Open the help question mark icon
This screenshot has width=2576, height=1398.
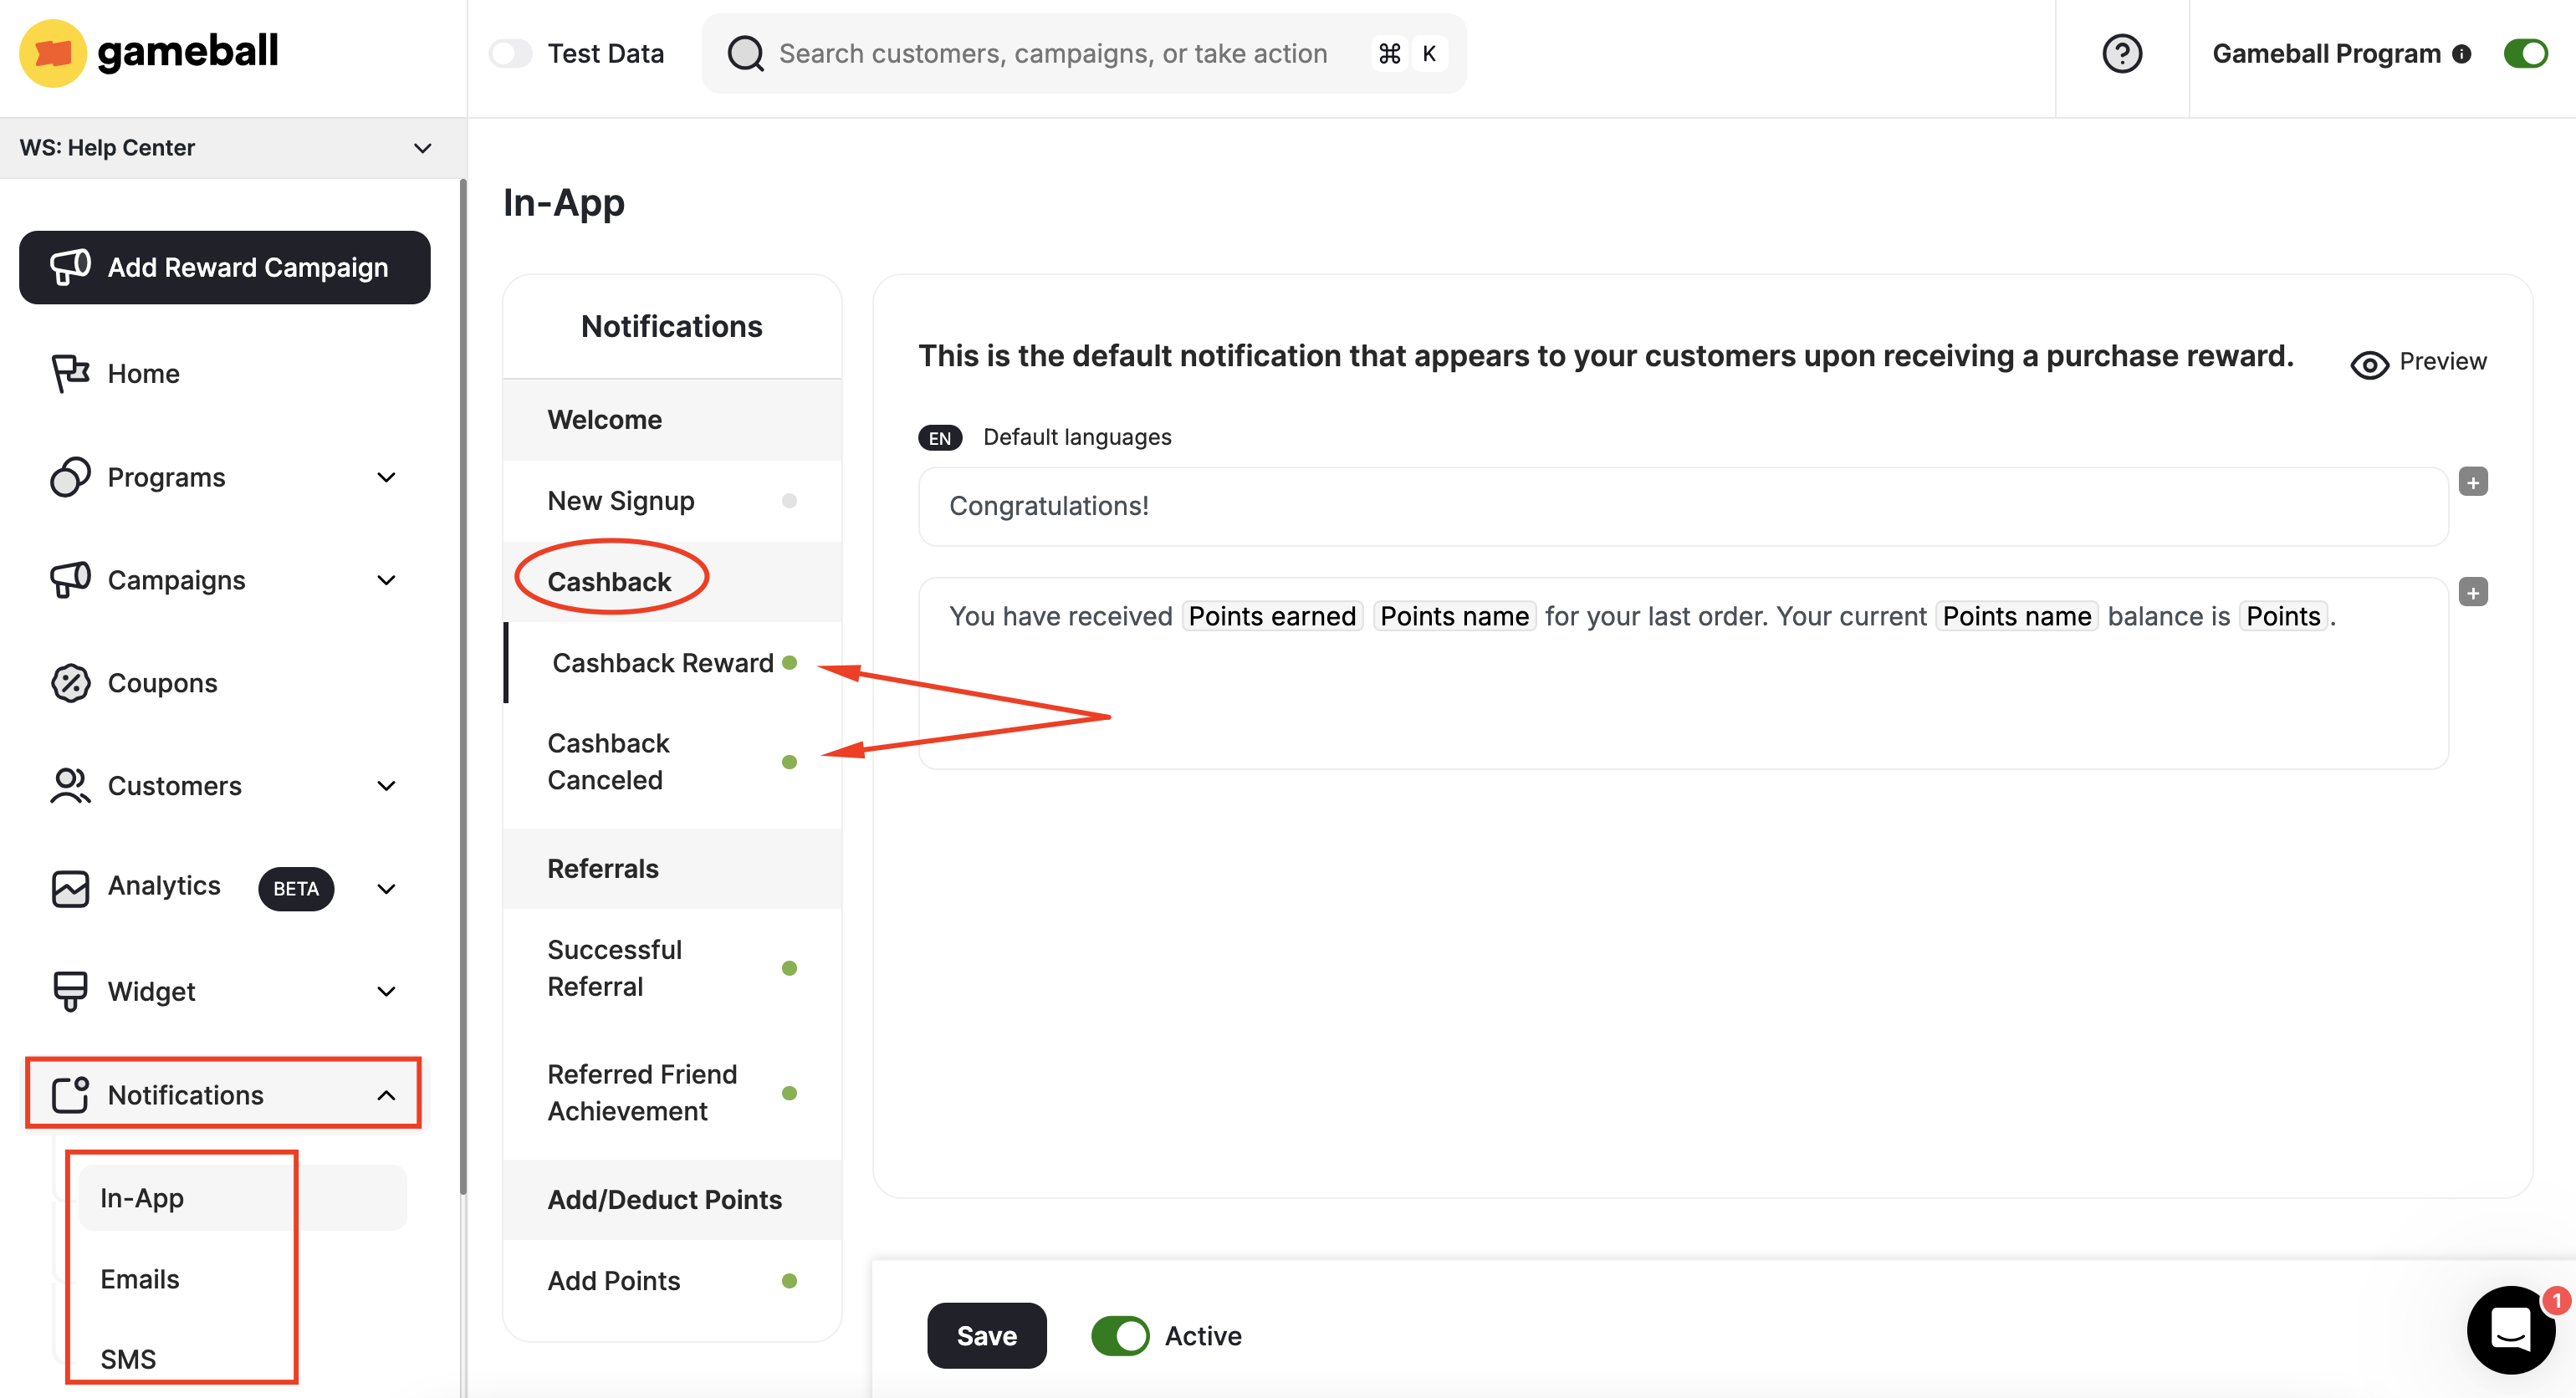pos(2122,53)
